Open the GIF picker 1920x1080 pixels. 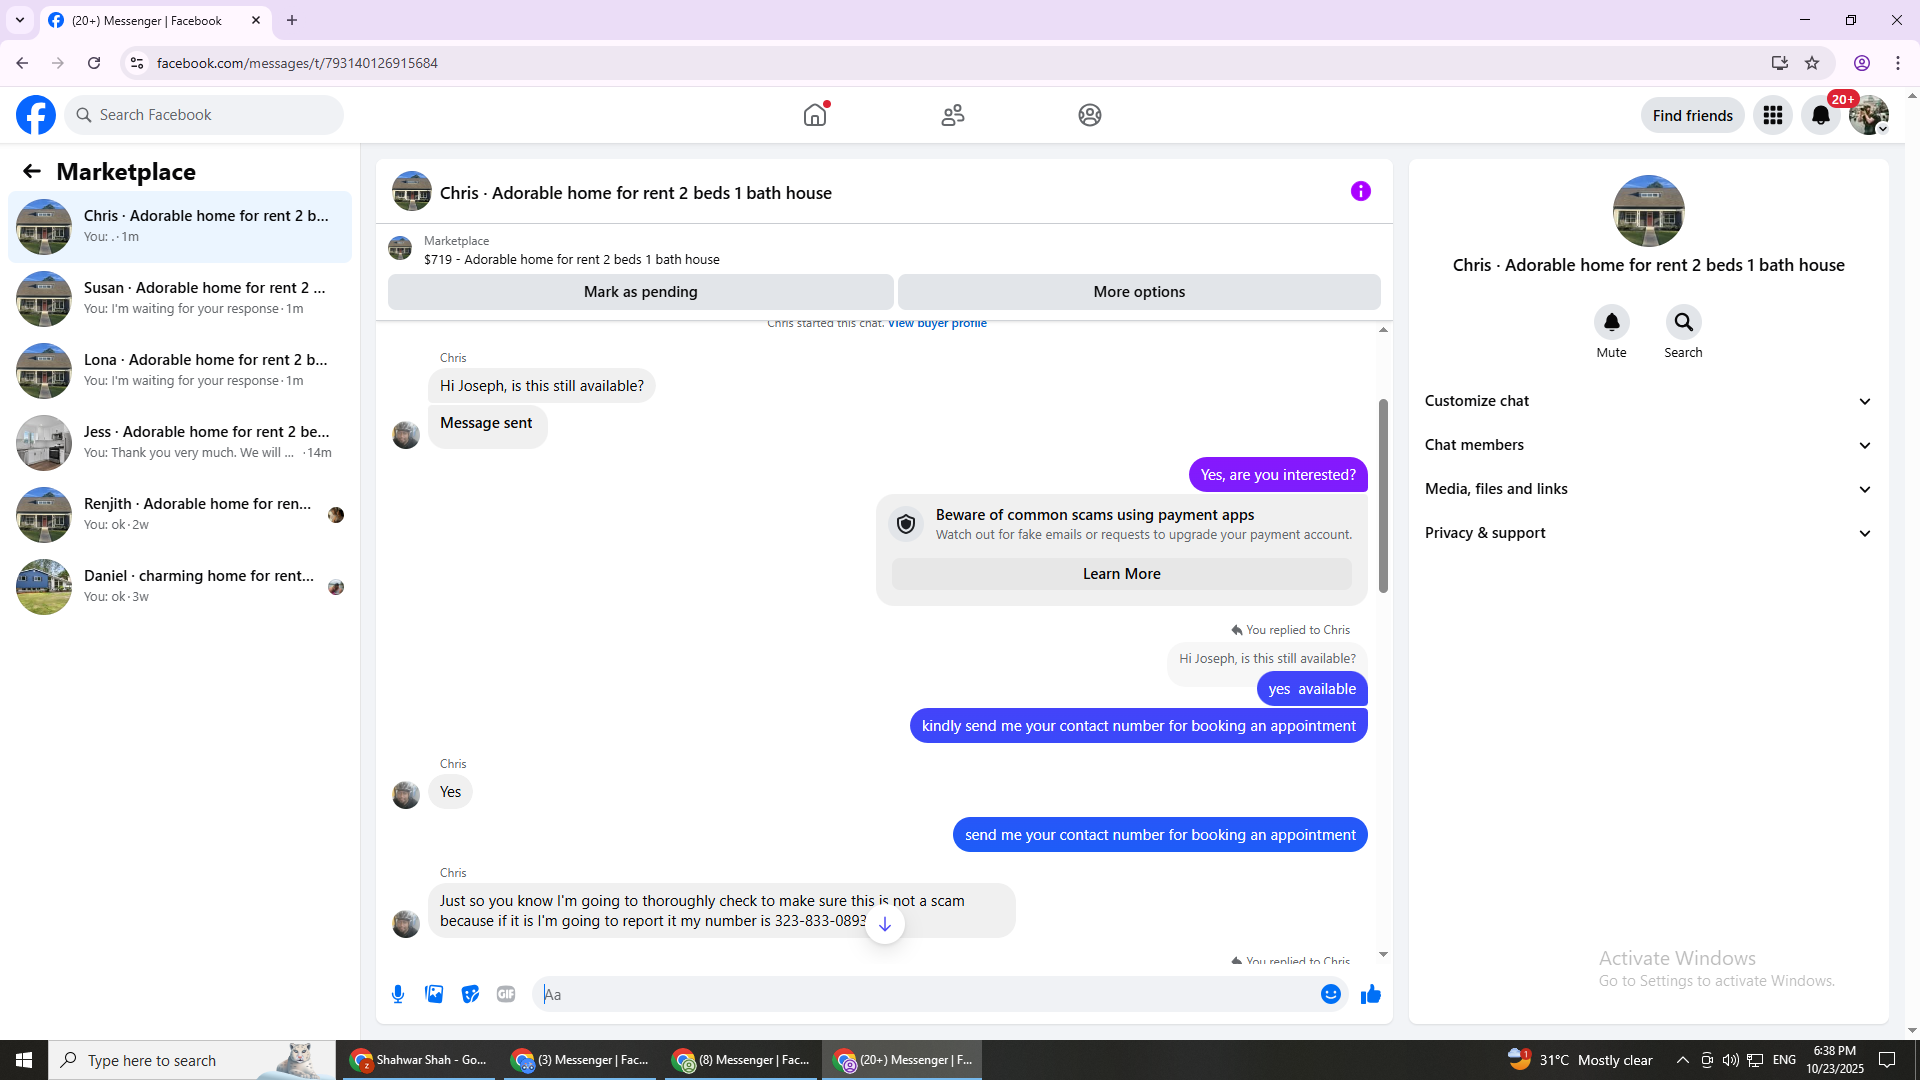[x=506, y=994]
